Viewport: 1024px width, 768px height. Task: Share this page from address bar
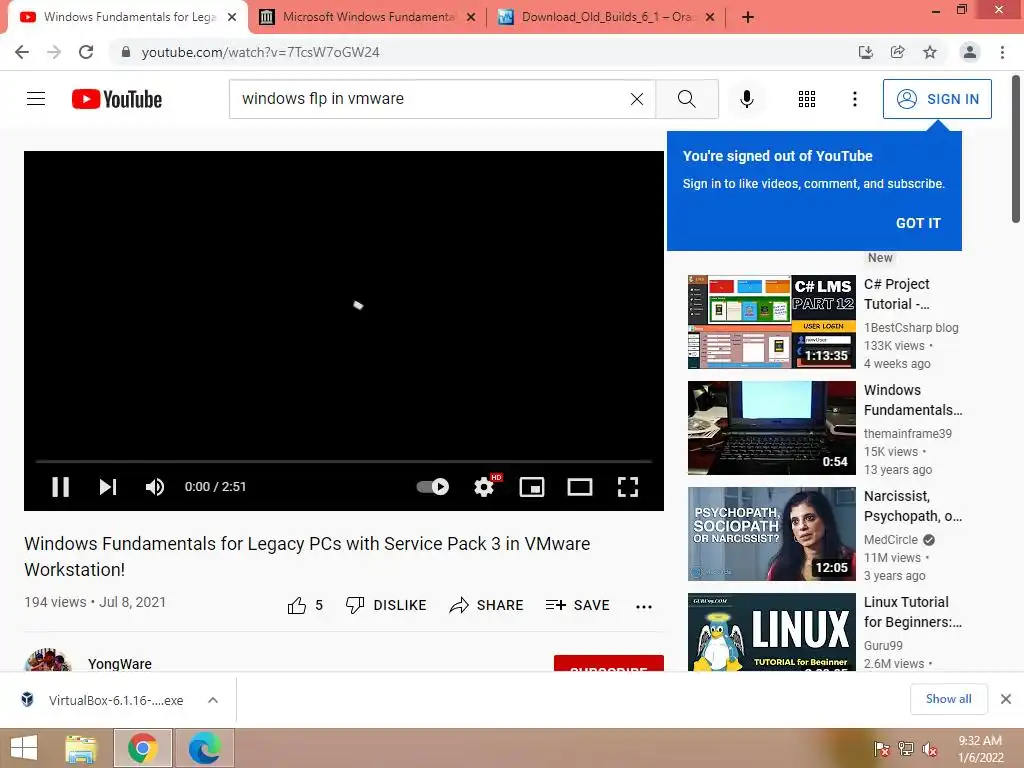click(897, 52)
